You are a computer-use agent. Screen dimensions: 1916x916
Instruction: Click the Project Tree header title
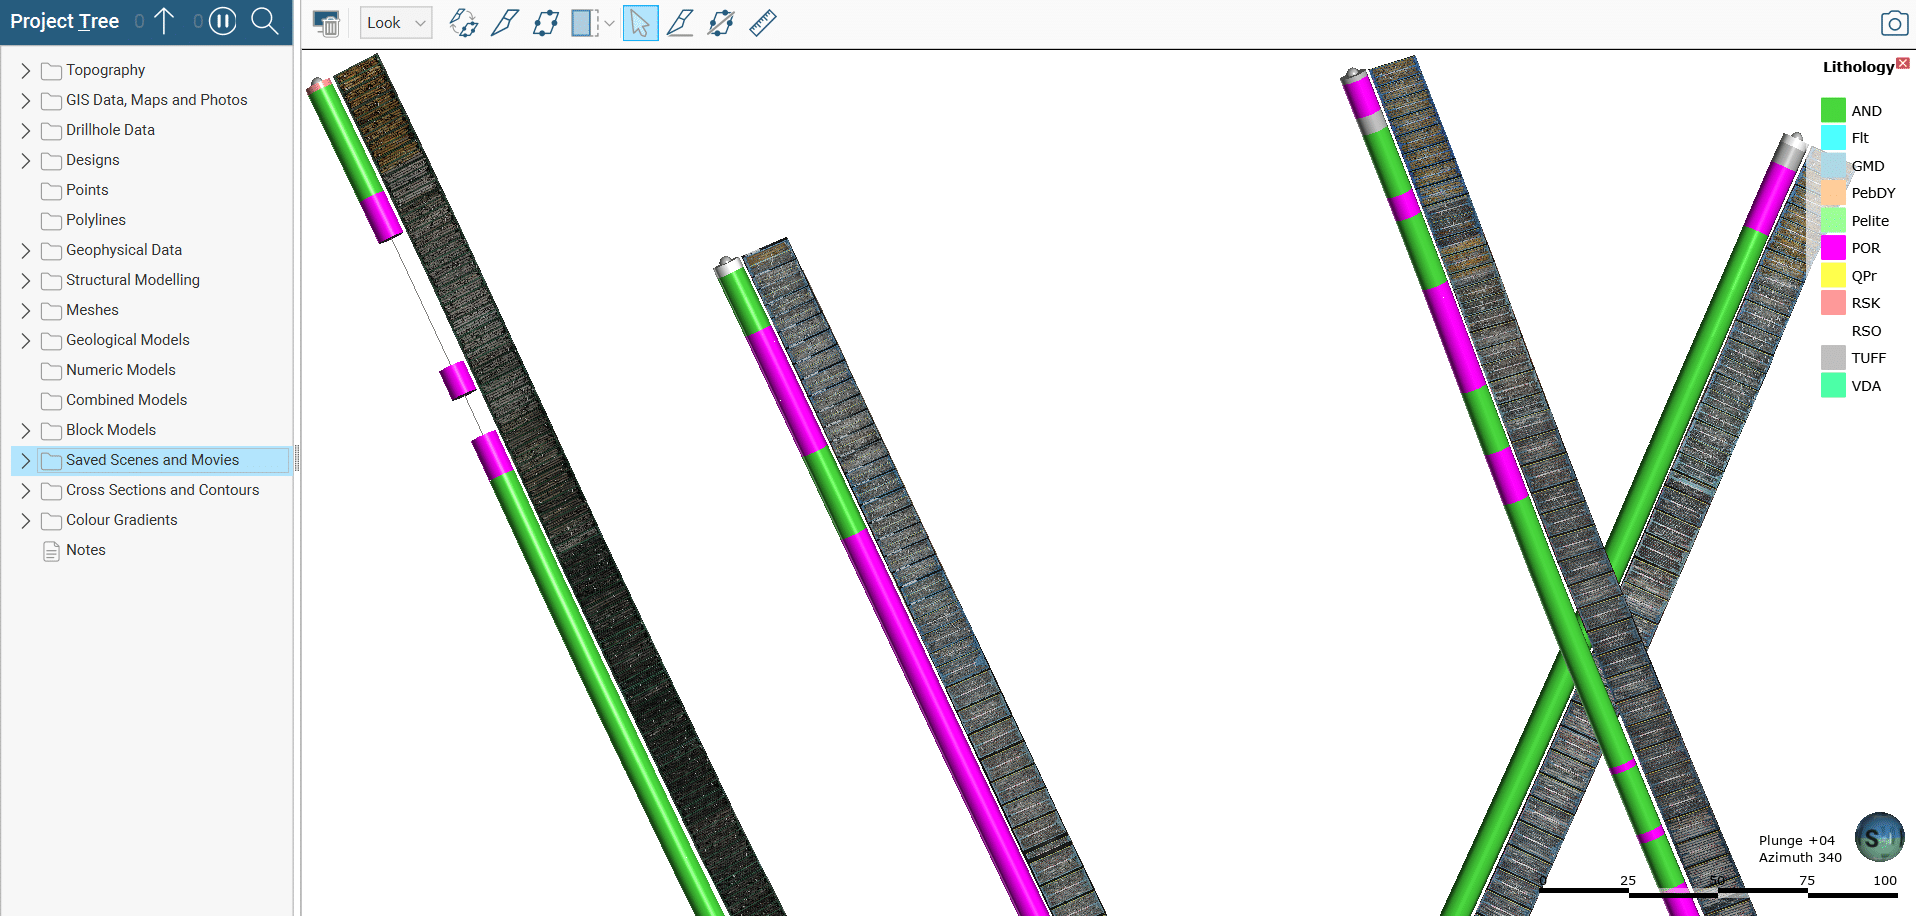tap(64, 21)
